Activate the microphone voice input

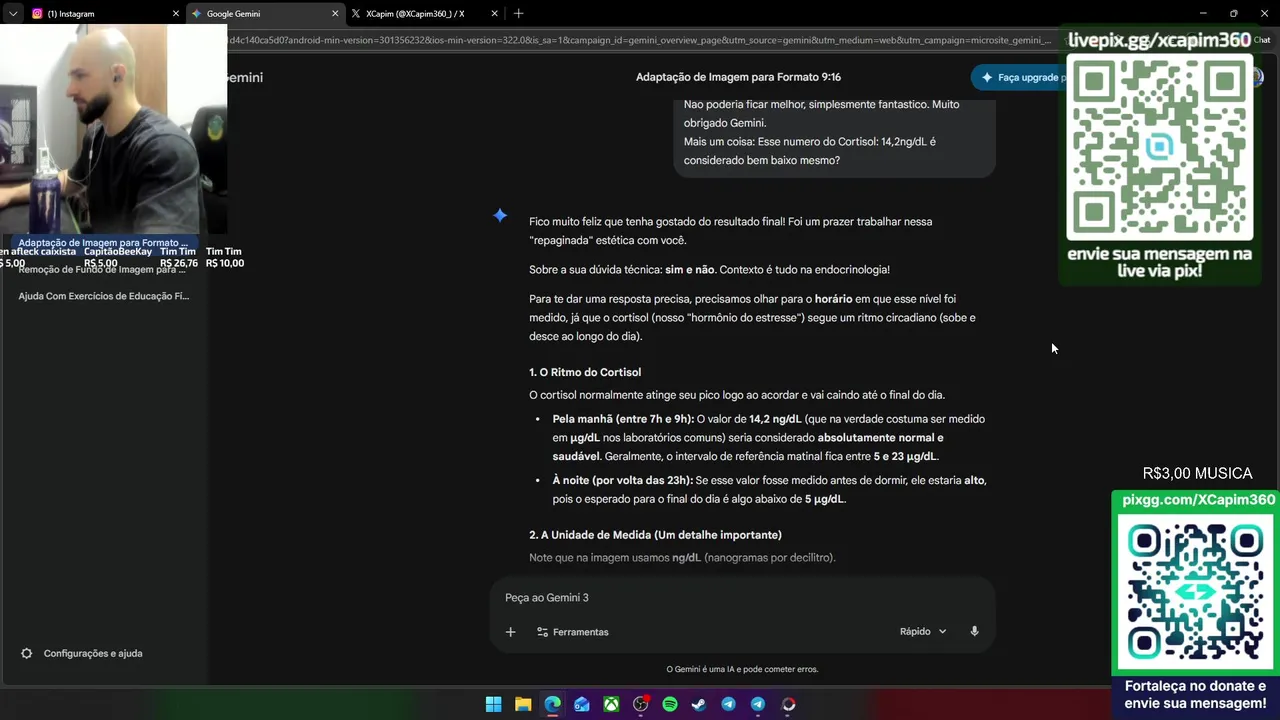pyautogui.click(x=974, y=632)
